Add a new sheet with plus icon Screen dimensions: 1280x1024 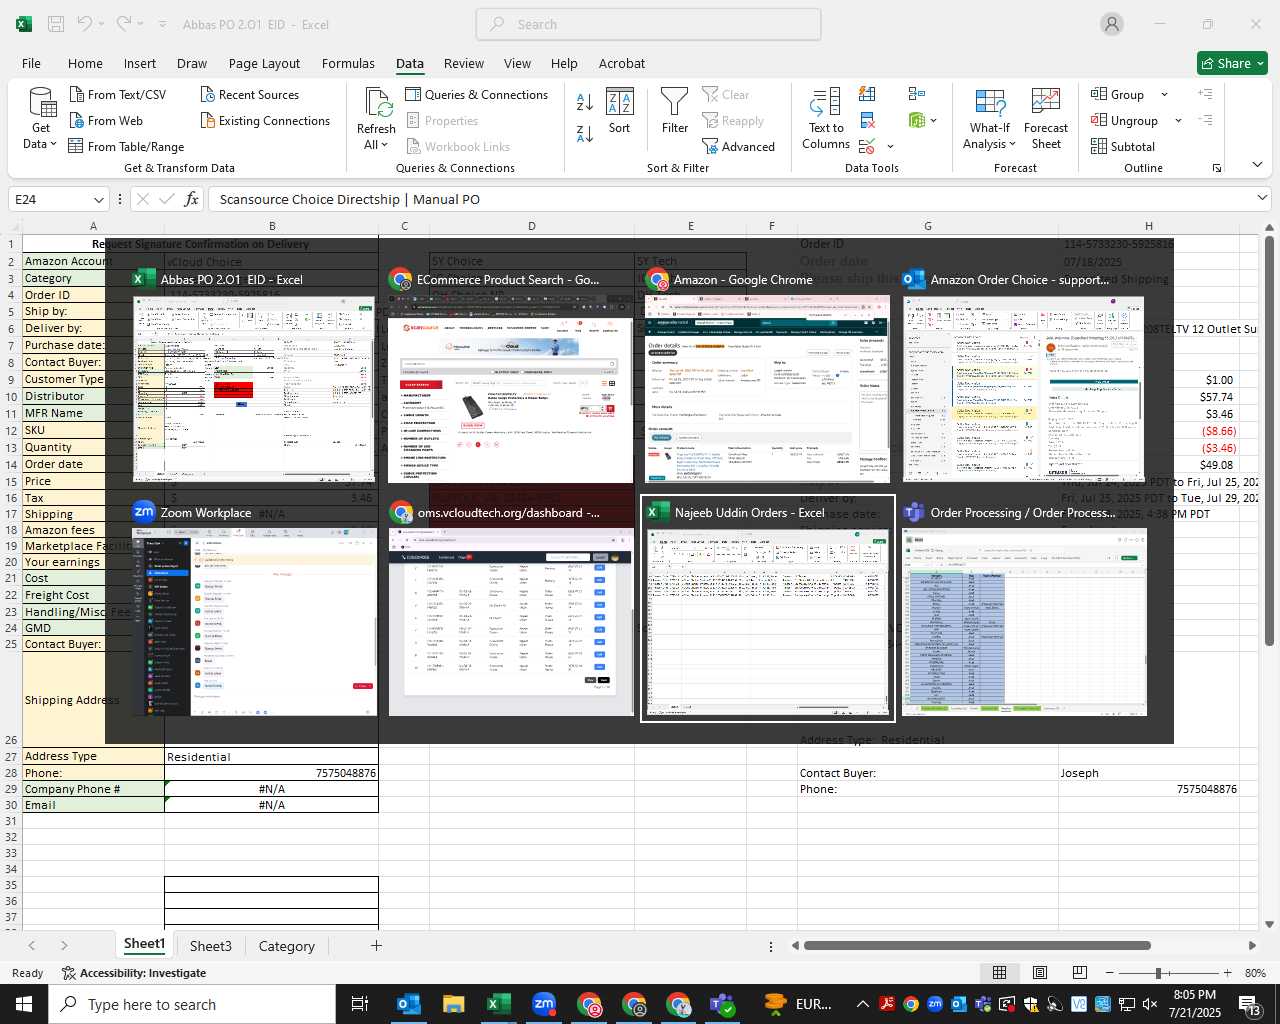tap(376, 945)
